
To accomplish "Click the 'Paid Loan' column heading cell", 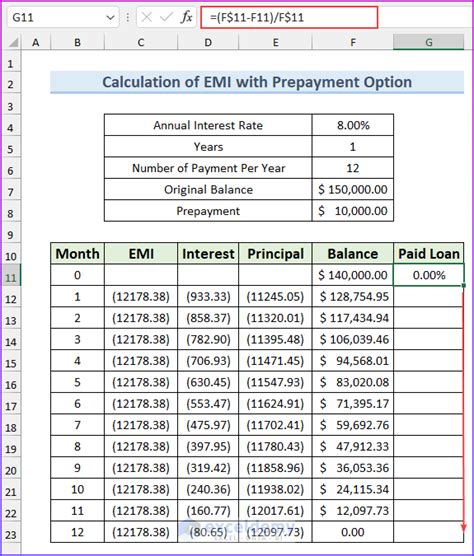I will click(x=429, y=254).
